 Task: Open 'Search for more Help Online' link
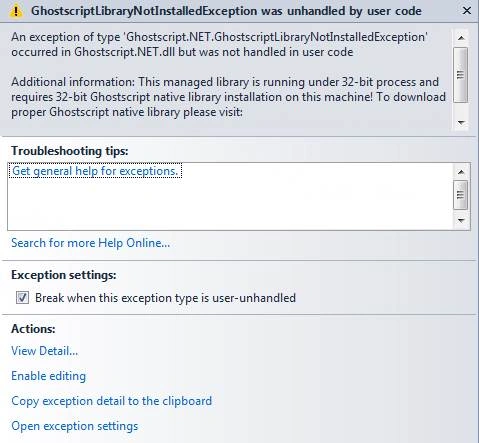point(91,243)
